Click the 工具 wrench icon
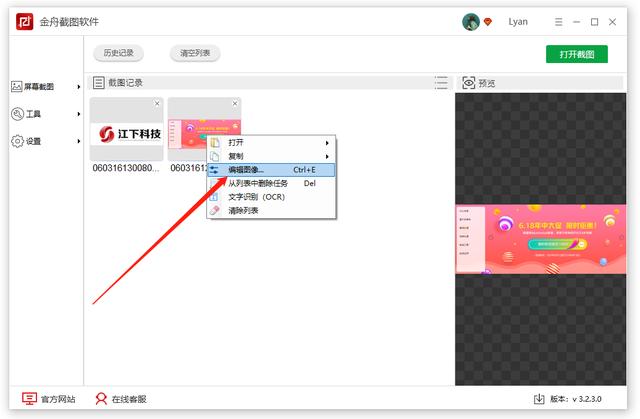Viewport: 640px width, 419px height. tap(17, 114)
